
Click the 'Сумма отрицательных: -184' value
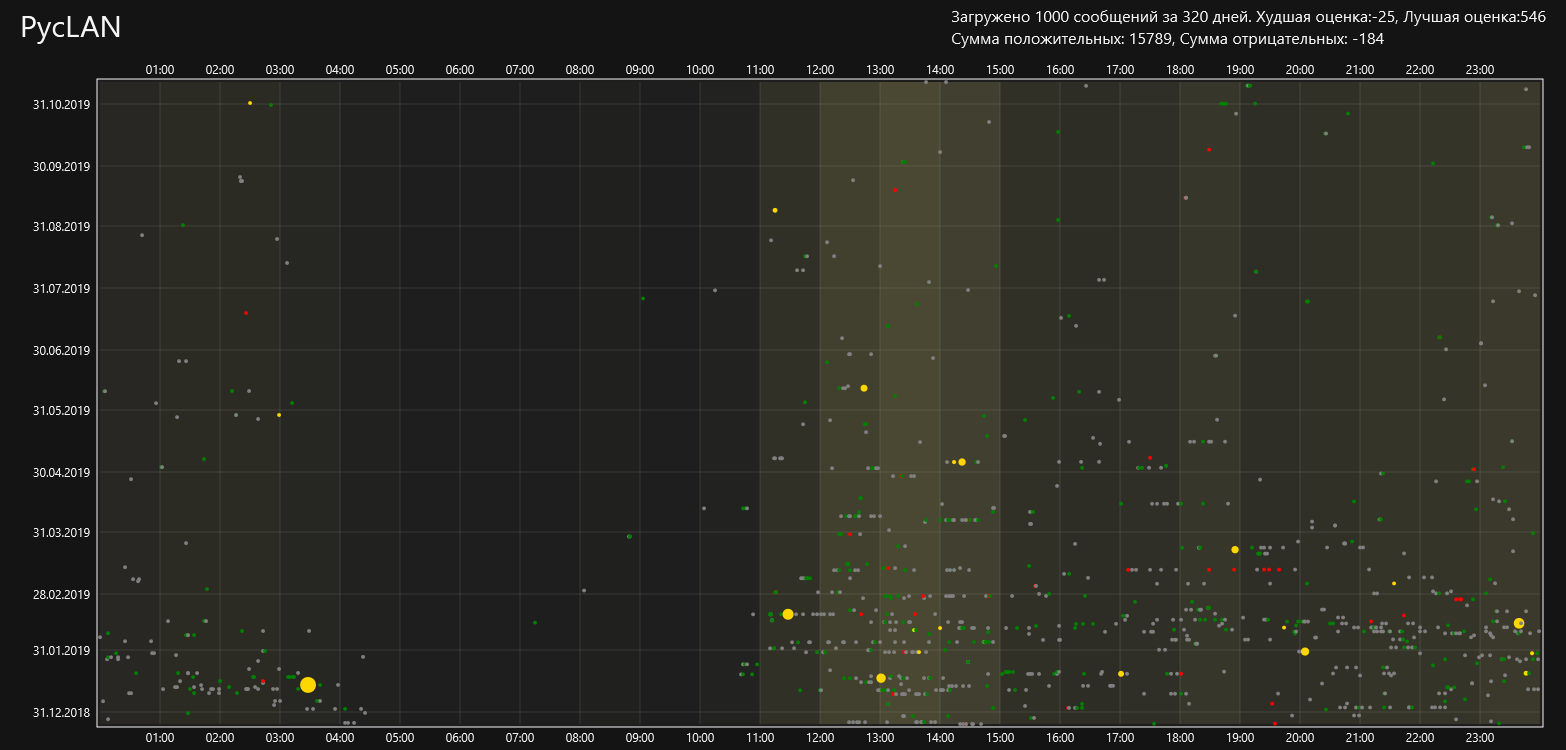(1282, 38)
